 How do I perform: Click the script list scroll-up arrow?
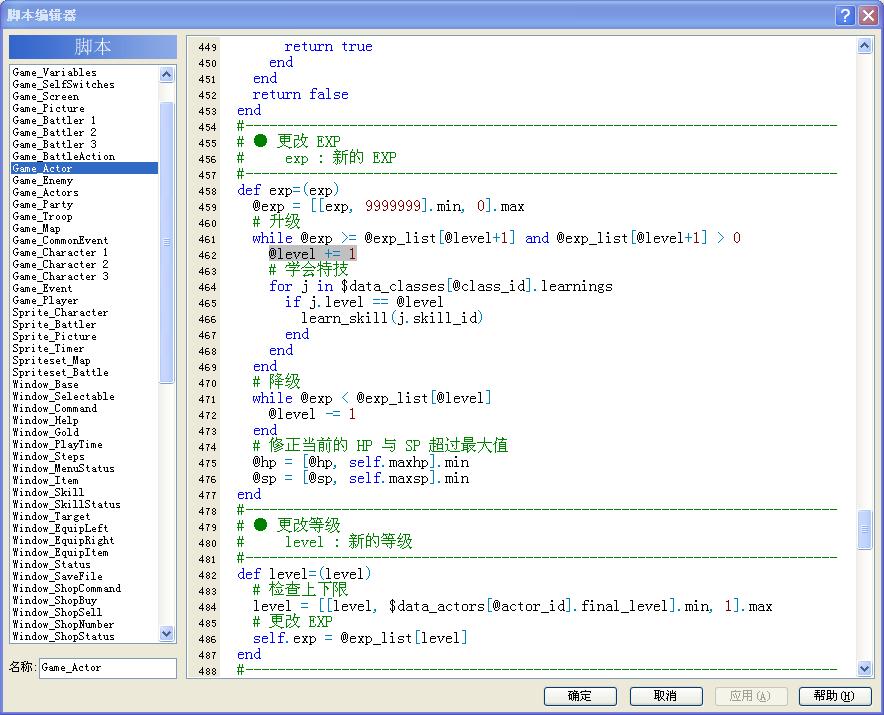pyautogui.click(x=166, y=74)
